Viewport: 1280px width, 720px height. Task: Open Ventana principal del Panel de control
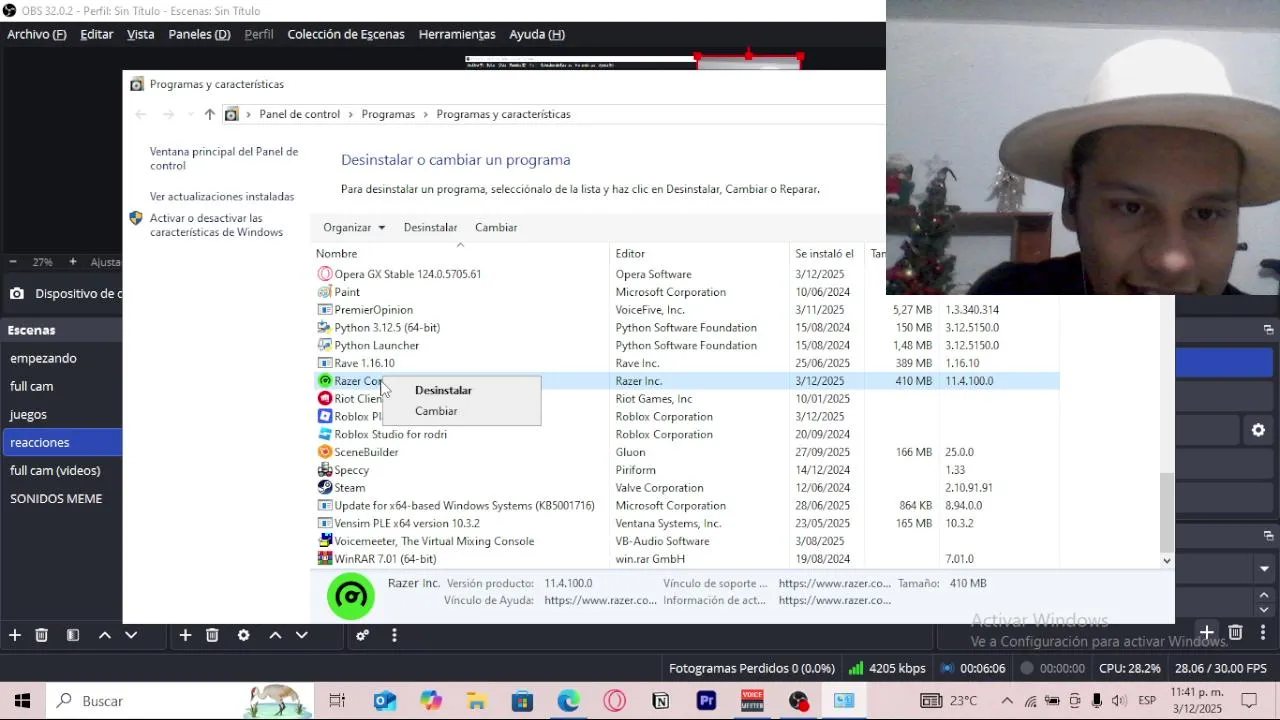tap(224, 158)
